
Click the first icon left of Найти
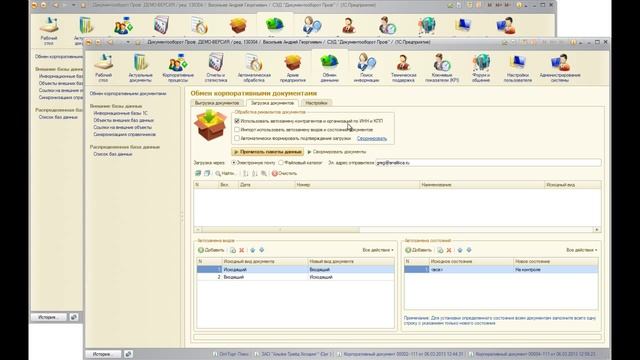pos(198,173)
